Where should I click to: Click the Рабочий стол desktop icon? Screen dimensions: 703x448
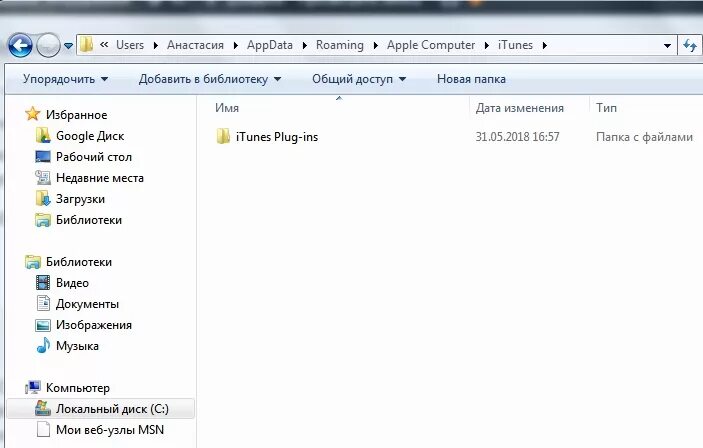pyautogui.click(x=43, y=157)
